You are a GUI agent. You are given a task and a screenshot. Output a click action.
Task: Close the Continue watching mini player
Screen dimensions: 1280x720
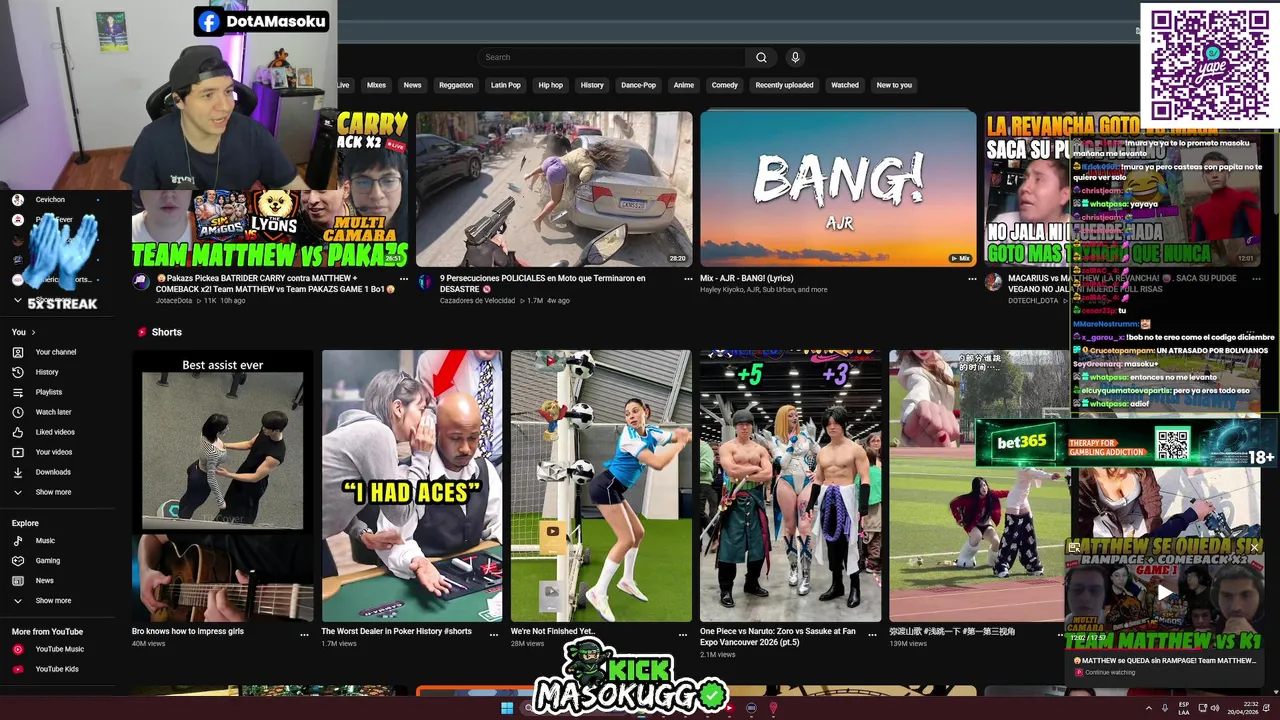point(1254,548)
